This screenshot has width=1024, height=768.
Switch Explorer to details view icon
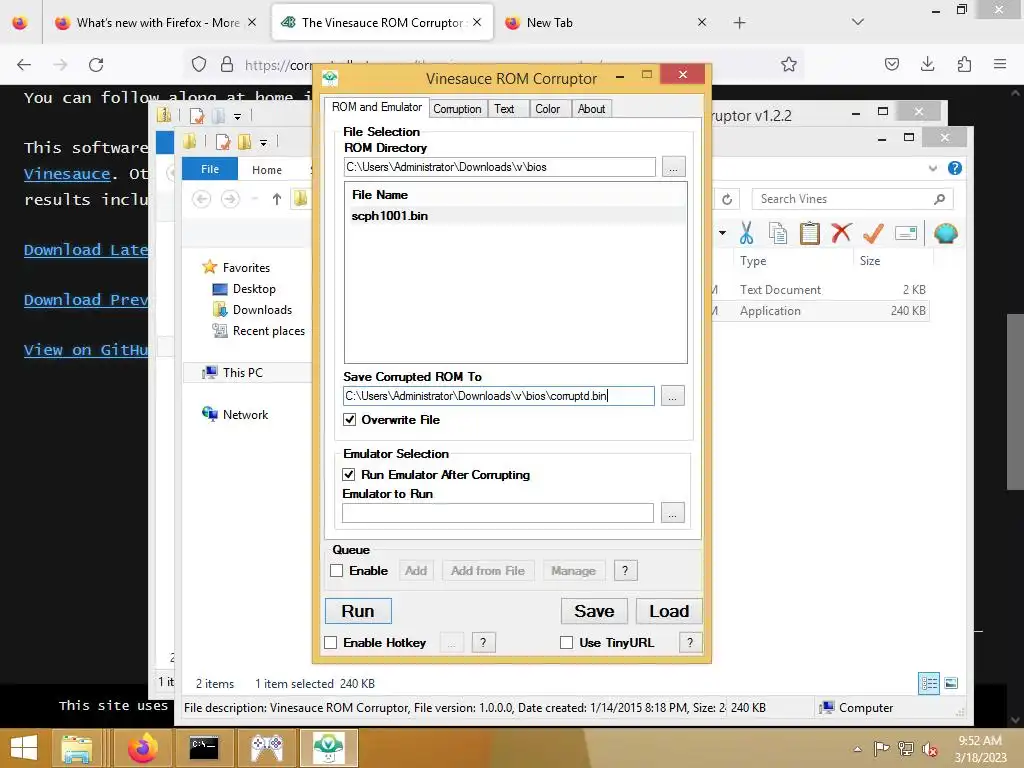pos(929,683)
